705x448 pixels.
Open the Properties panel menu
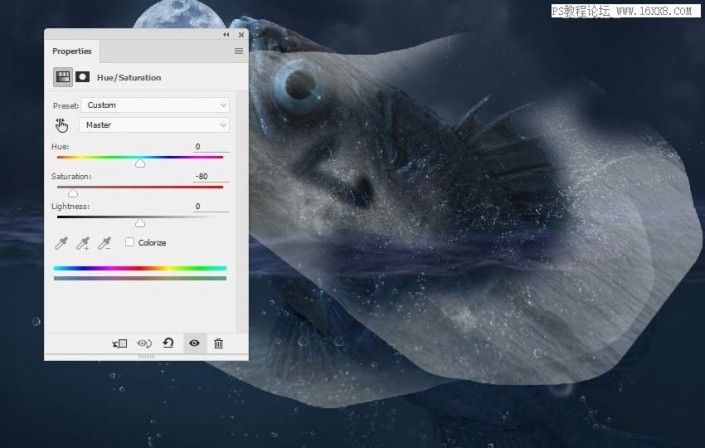pyautogui.click(x=239, y=51)
